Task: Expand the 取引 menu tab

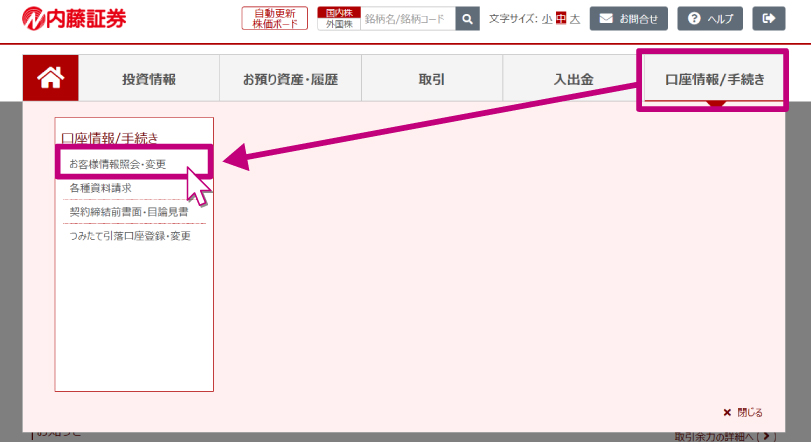Action: (431, 79)
